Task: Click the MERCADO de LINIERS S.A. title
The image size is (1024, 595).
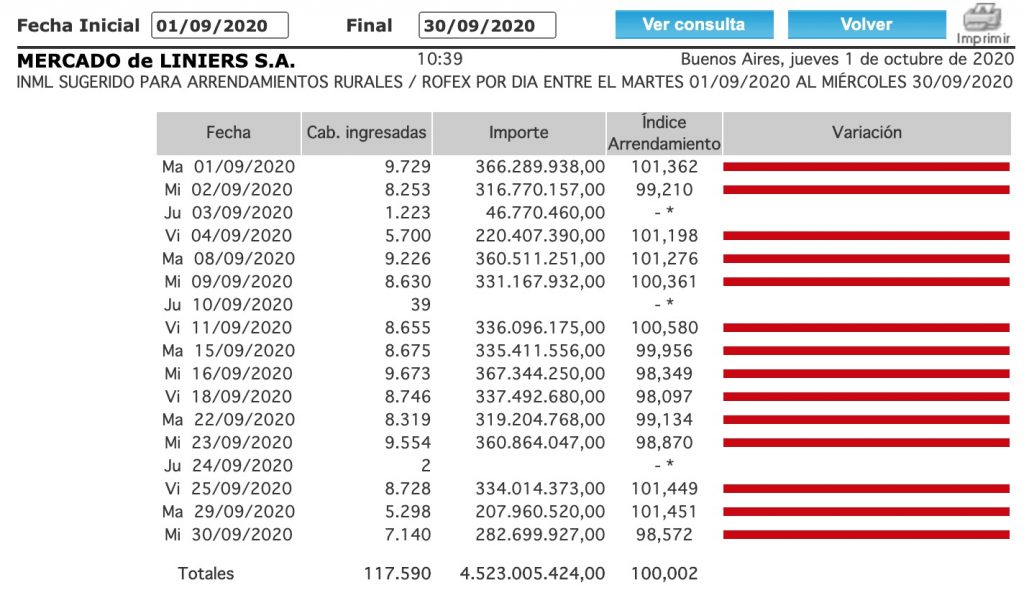Action: click(x=156, y=62)
